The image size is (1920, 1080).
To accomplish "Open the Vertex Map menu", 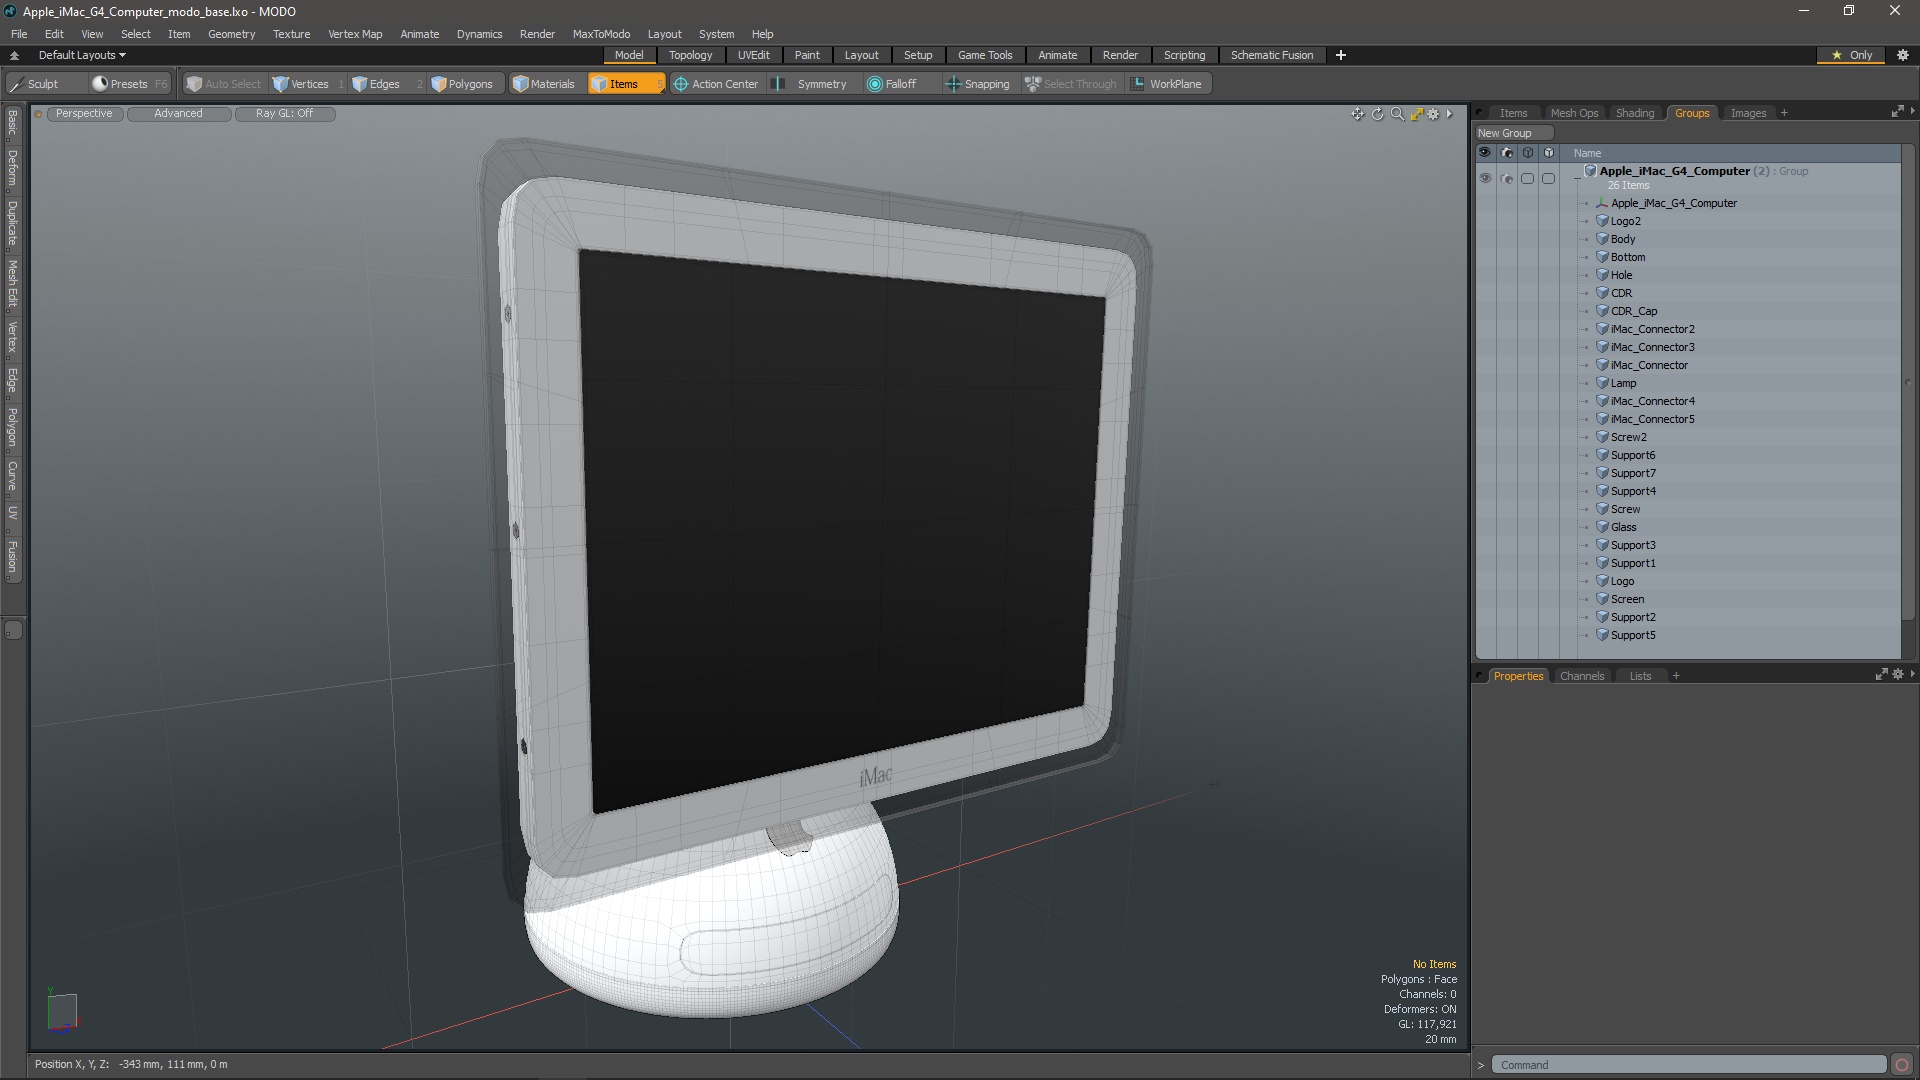I will coord(355,34).
